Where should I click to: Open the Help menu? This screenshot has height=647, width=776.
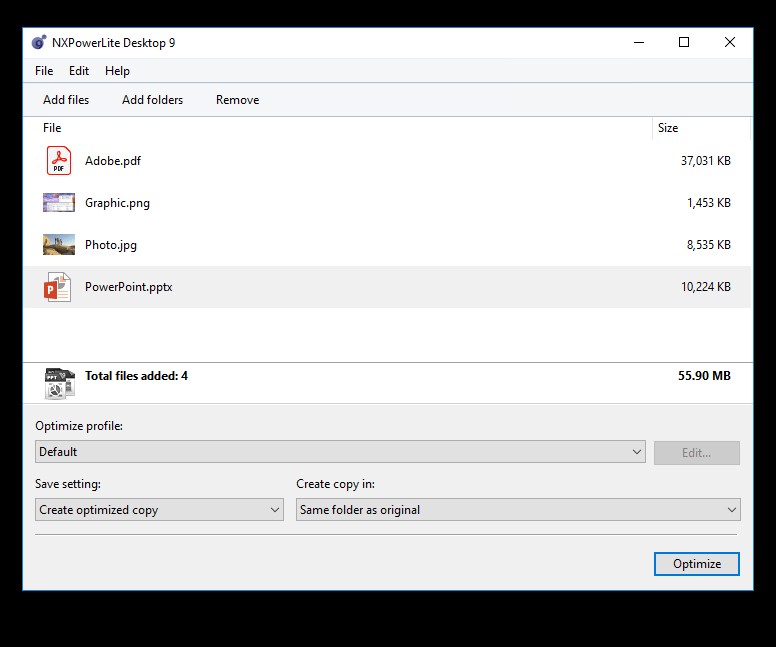click(117, 71)
